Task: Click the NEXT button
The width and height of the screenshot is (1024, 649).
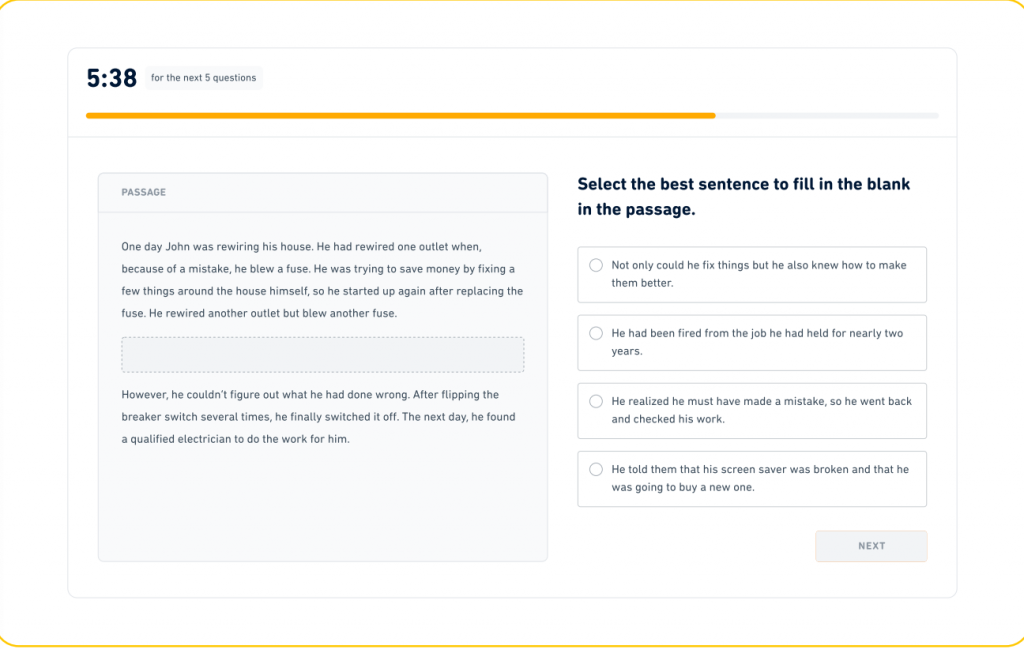Action: [871, 546]
